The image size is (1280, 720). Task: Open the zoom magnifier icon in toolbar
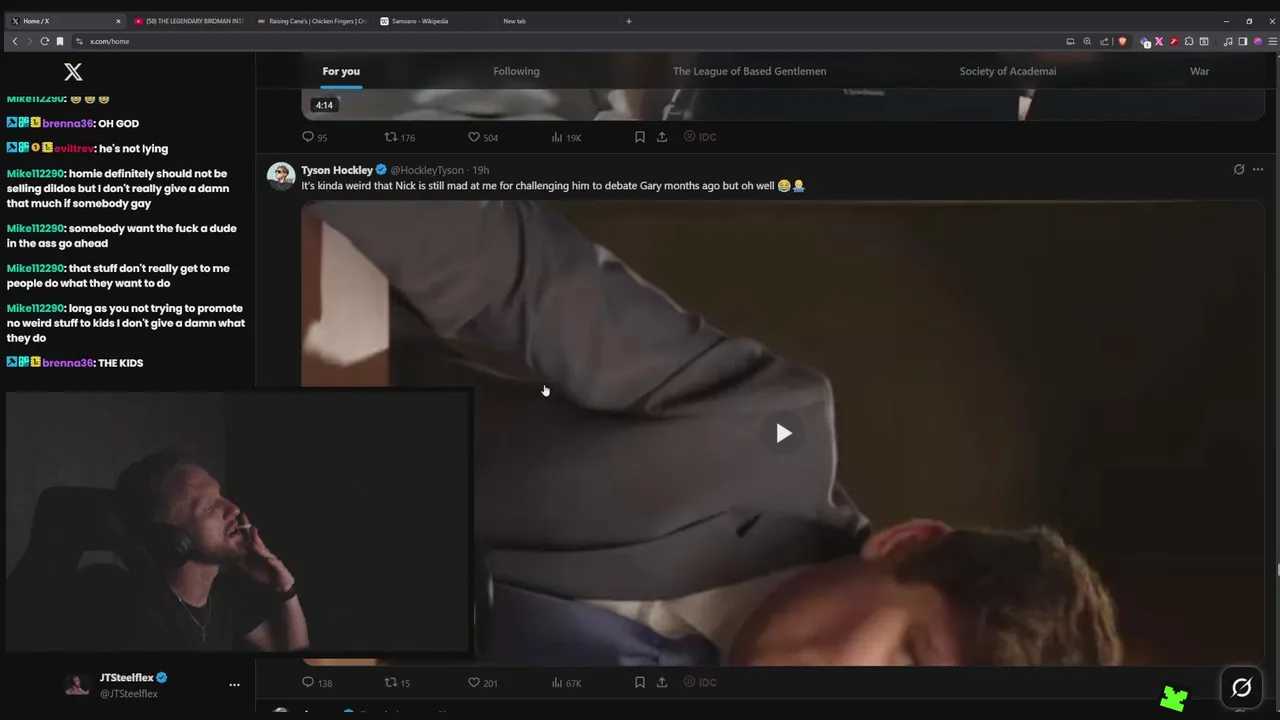click(x=1087, y=41)
